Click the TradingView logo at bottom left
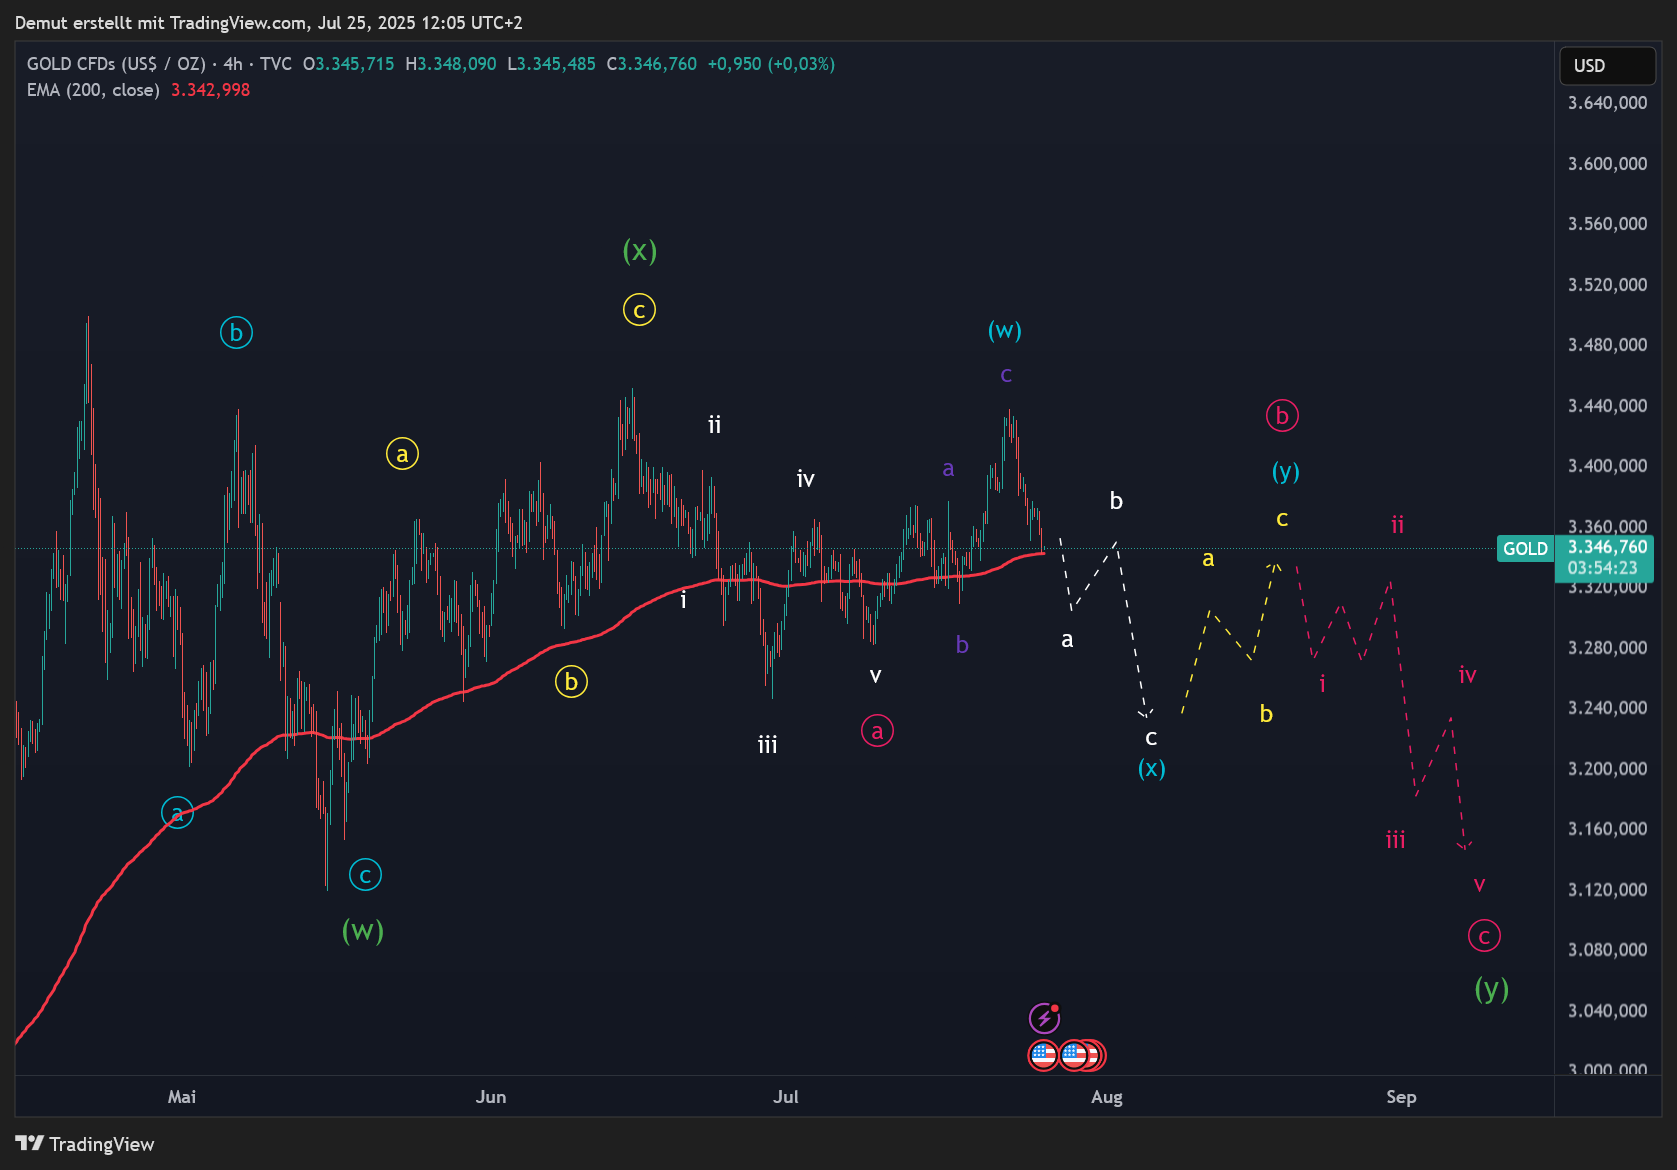 click(85, 1144)
